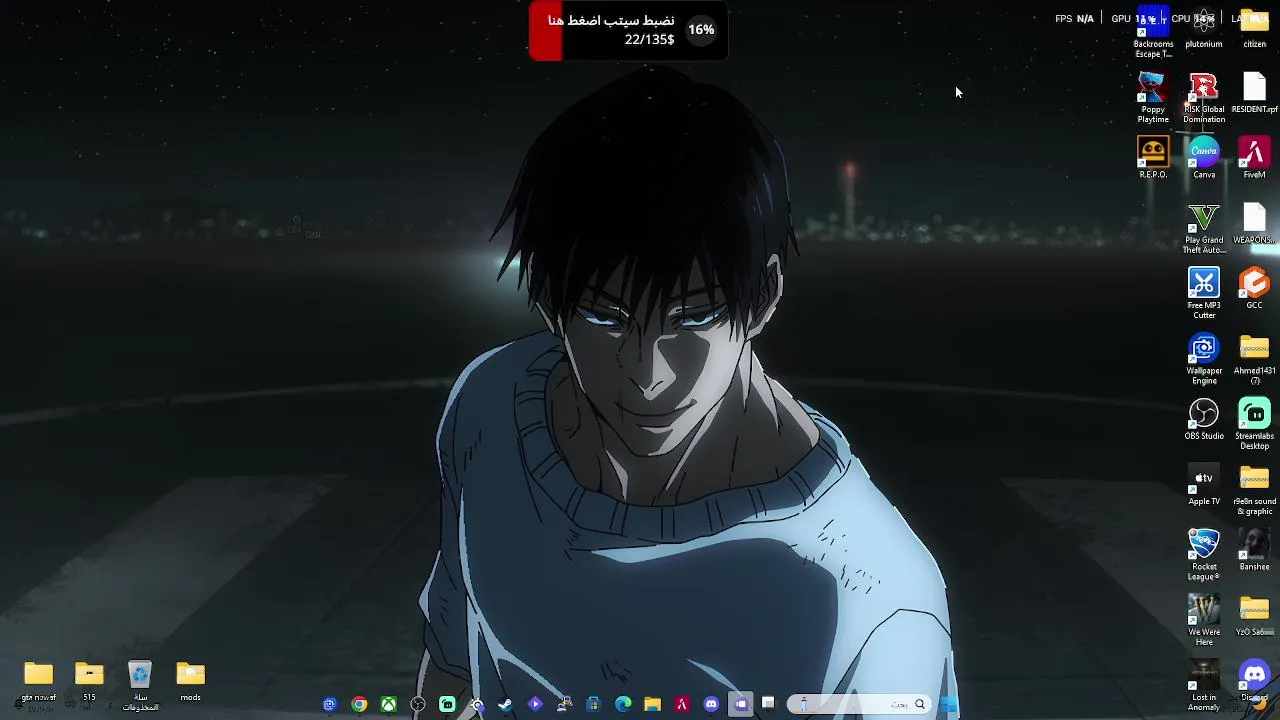1280x720 pixels.
Task: Select the RESIDENT.rpf file on desktop
Action: (x=1254, y=92)
